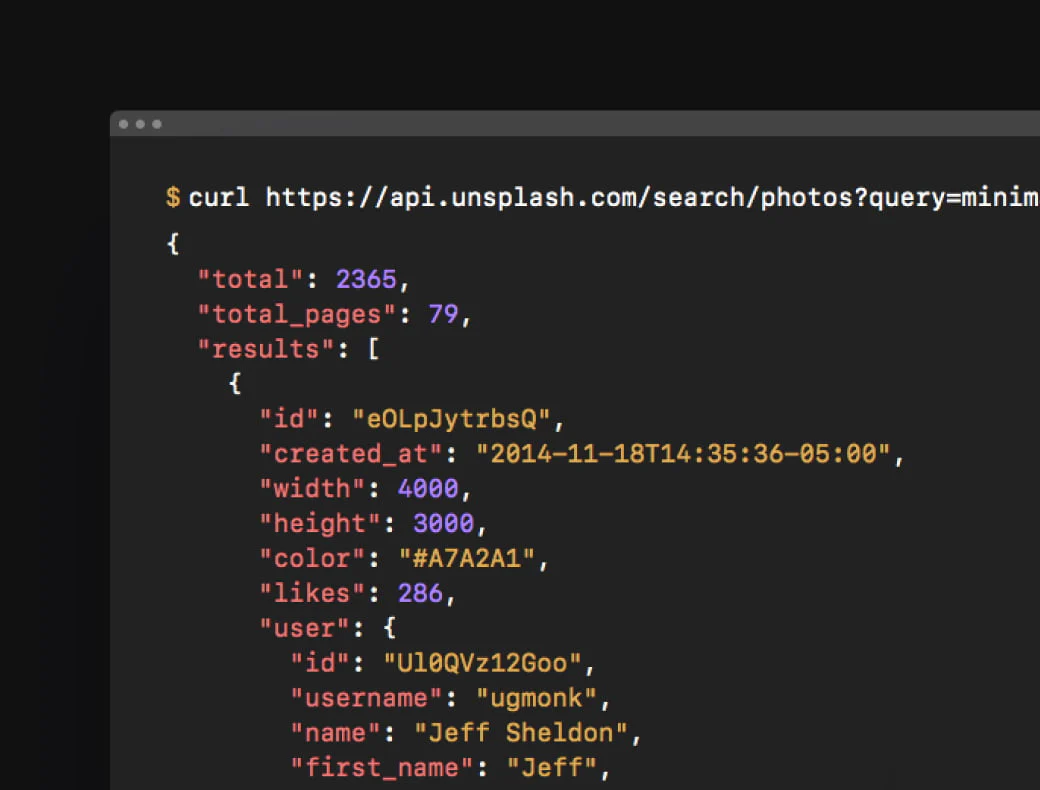The height and width of the screenshot is (790, 1040).
Task: Click the first gray dot in title bar
Action: 124,124
